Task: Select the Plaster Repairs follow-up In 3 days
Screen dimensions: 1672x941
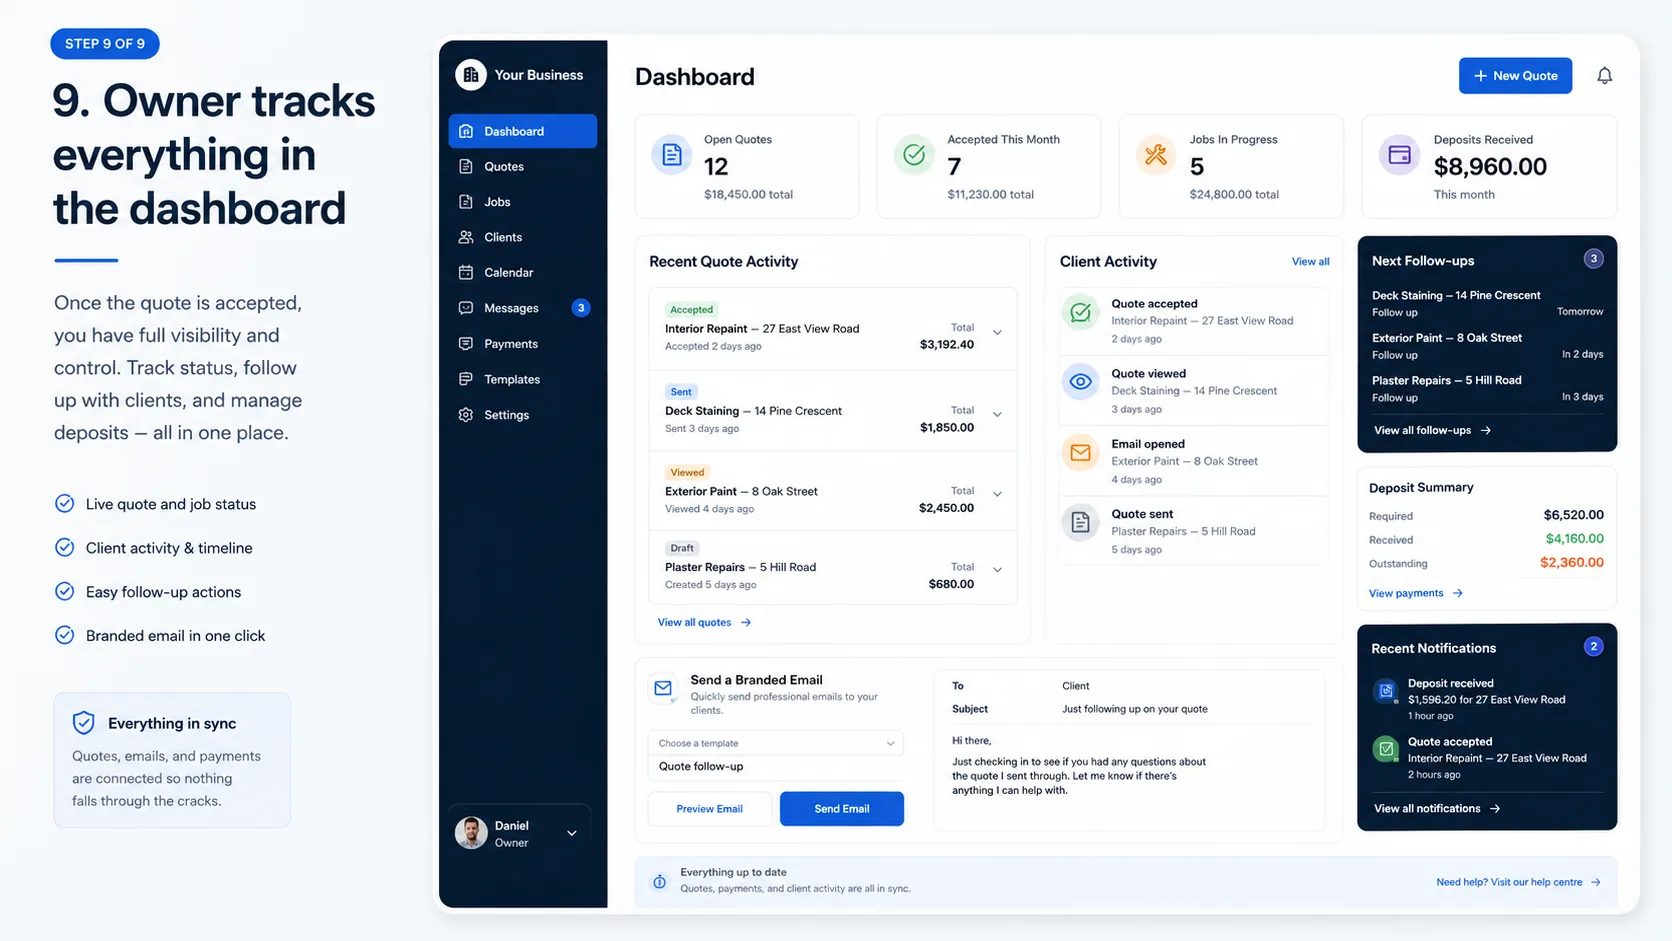Action: tap(1487, 388)
